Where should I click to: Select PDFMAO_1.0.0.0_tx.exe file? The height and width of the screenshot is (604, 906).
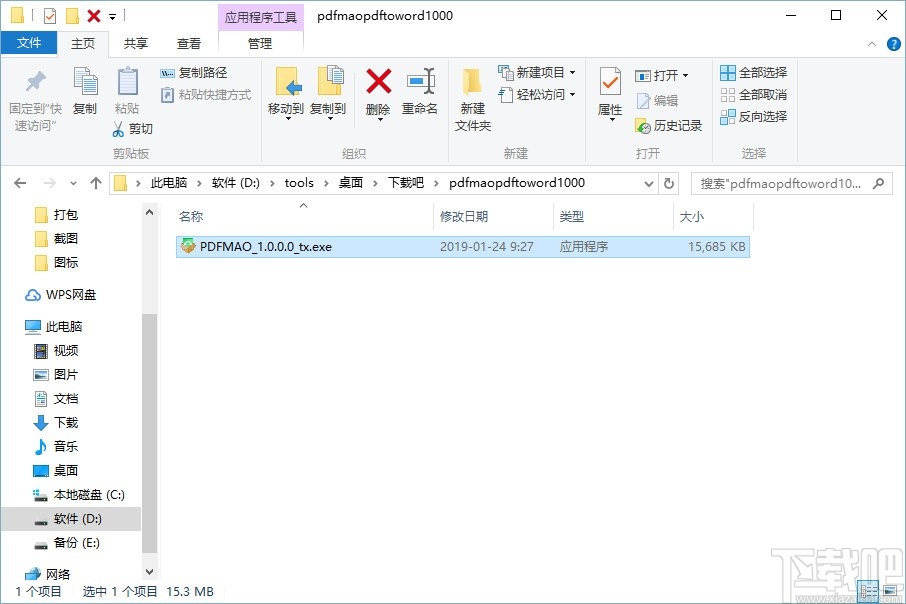462,247
